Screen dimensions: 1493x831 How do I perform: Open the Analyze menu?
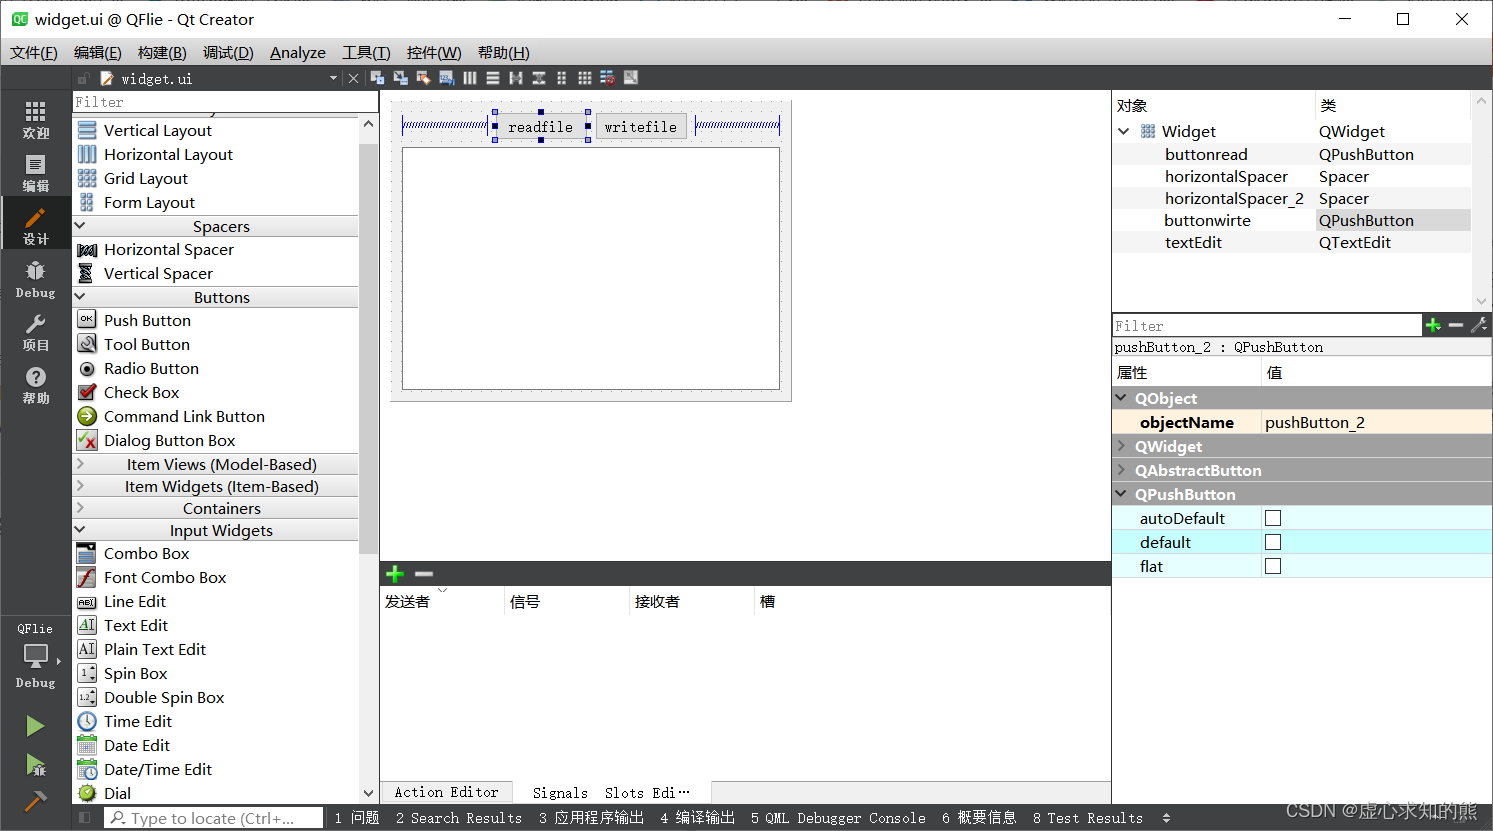click(298, 53)
